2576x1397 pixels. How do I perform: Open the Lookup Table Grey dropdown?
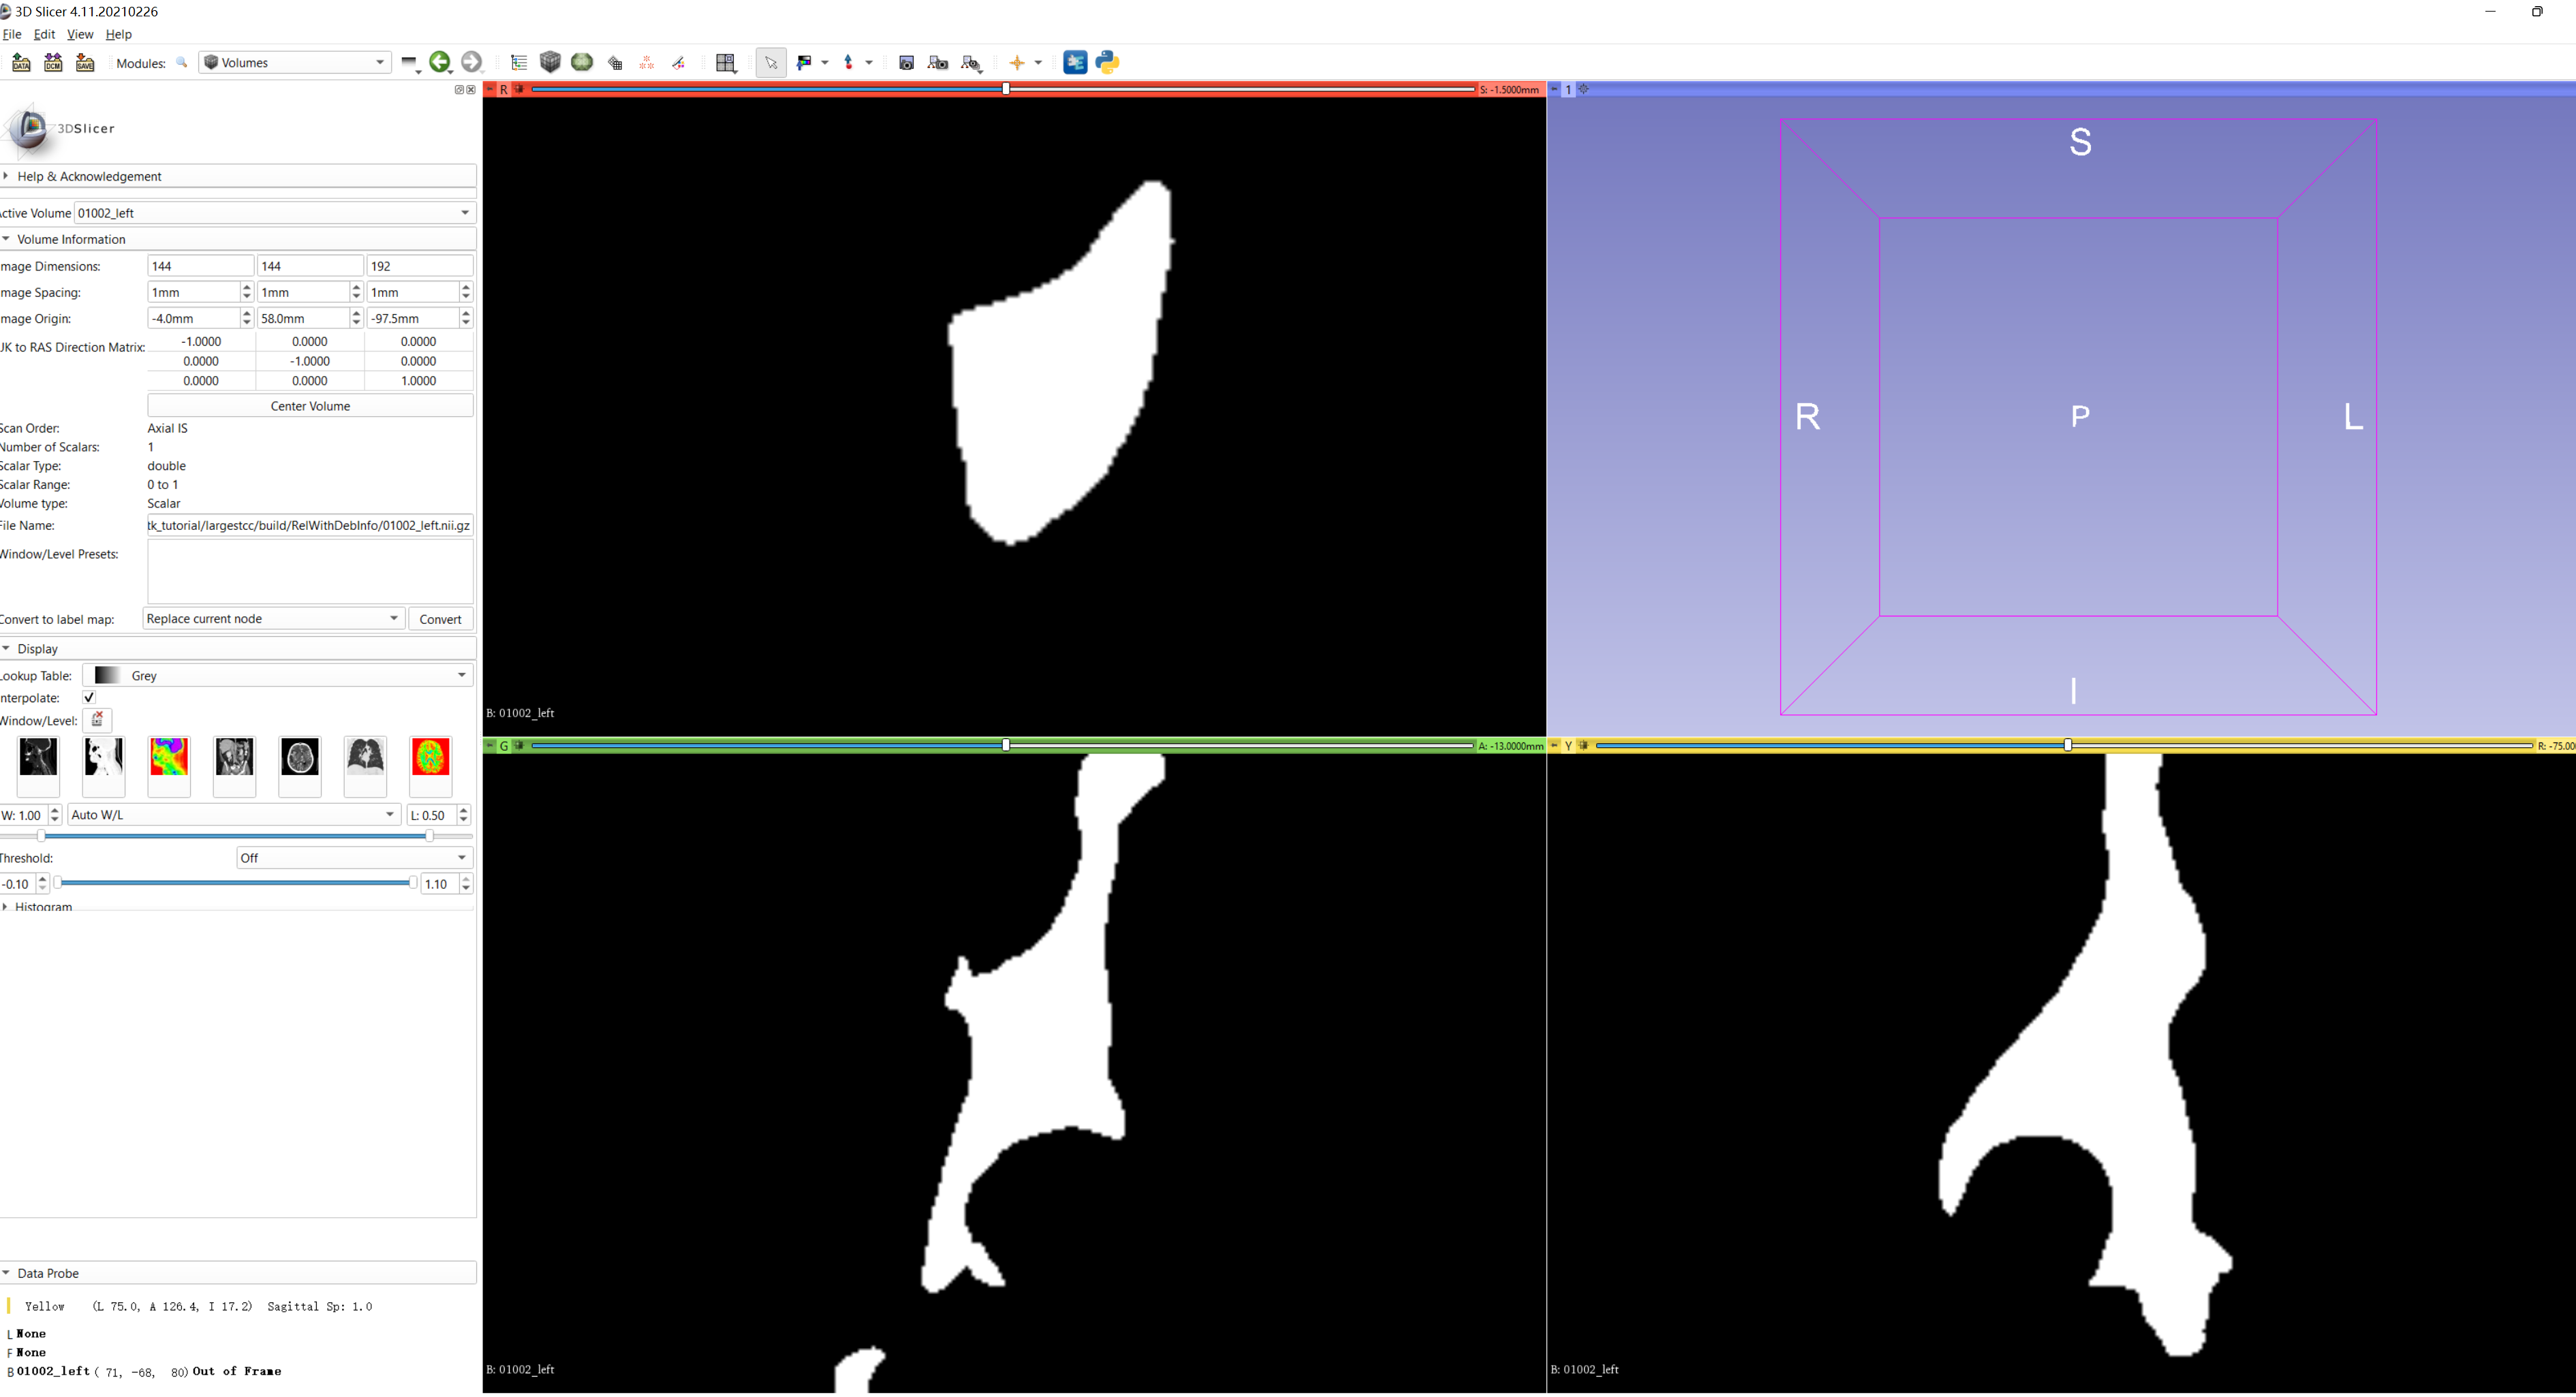pyautogui.click(x=278, y=676)
